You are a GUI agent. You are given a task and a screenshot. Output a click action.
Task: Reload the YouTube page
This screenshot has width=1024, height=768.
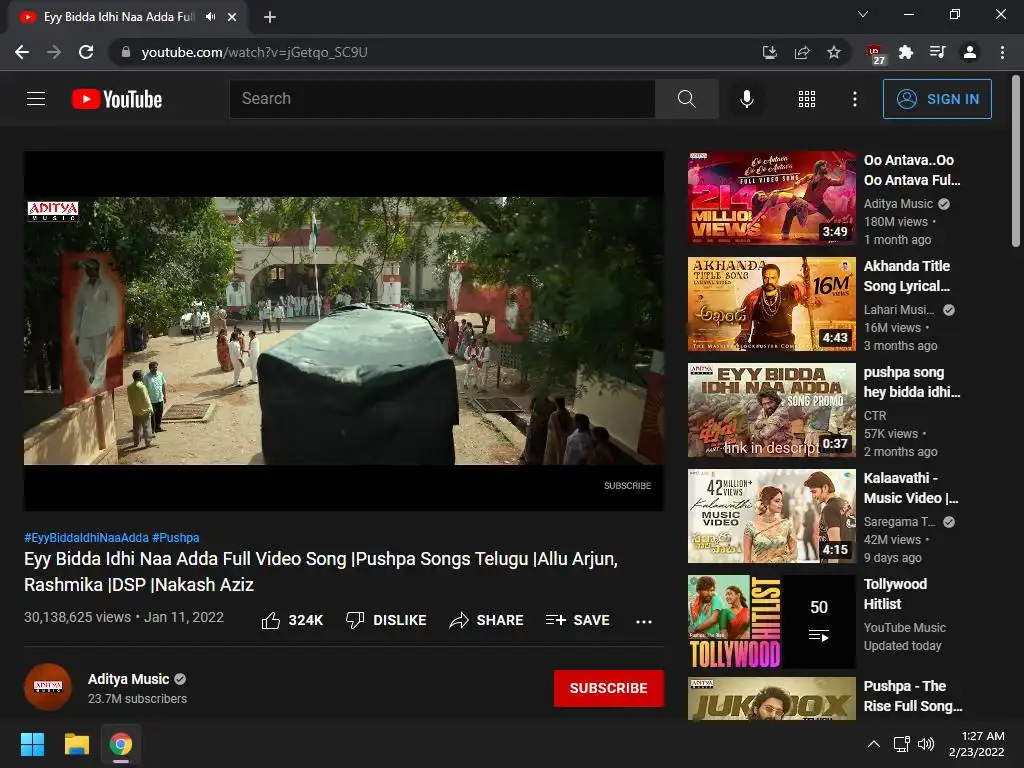(86, 52)
